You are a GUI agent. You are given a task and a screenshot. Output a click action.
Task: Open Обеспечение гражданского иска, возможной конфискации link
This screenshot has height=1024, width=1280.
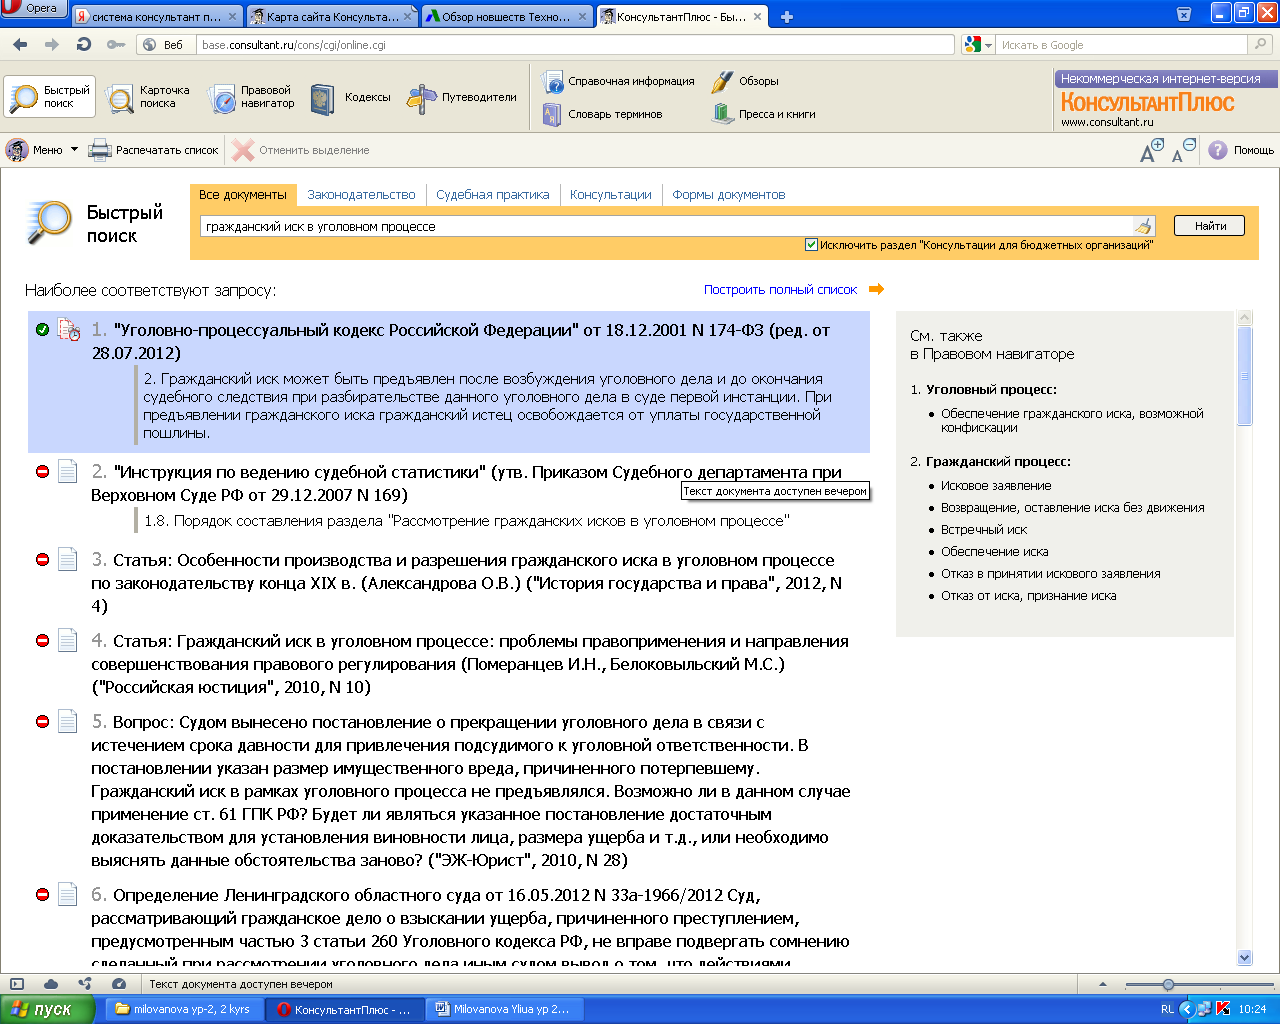[1072, 420]
